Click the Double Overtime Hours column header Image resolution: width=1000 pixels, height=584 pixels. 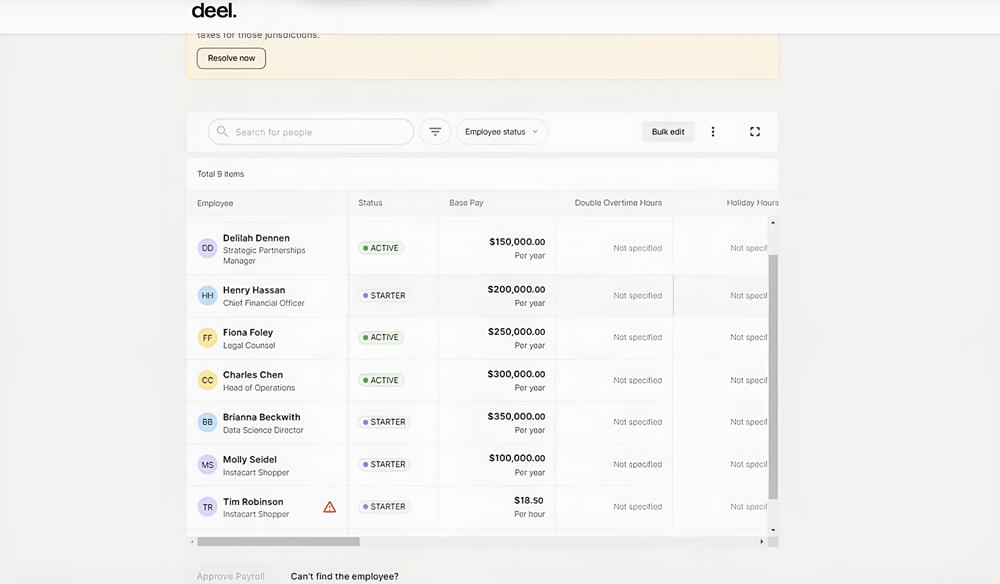618,203
